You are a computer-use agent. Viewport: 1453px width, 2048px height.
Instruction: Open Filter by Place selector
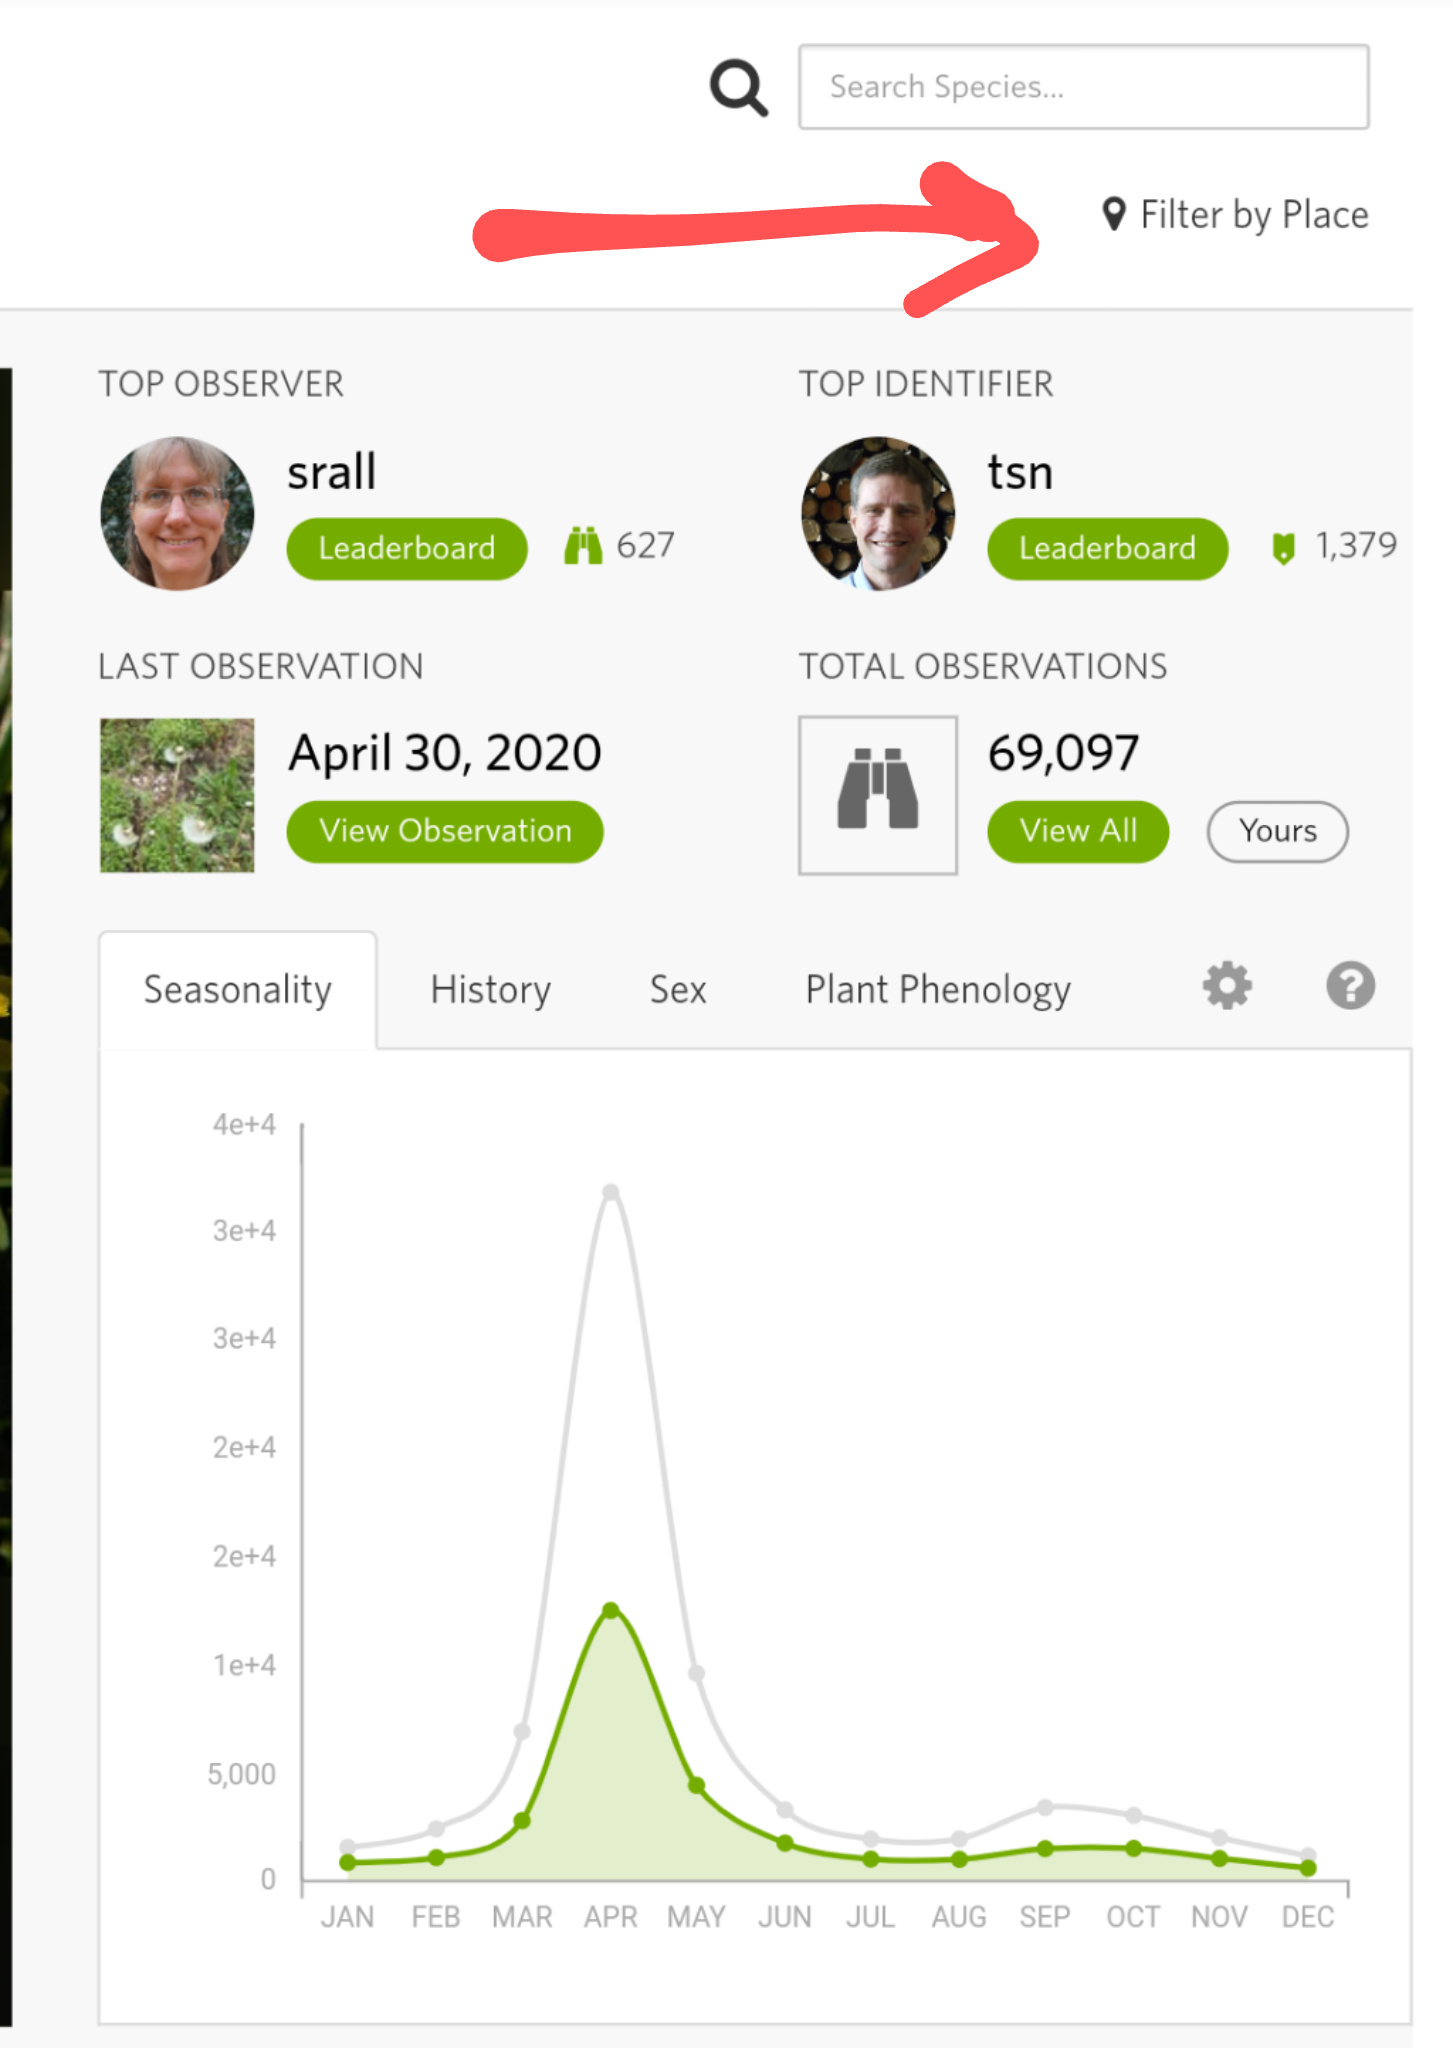tap(1235, 215)
